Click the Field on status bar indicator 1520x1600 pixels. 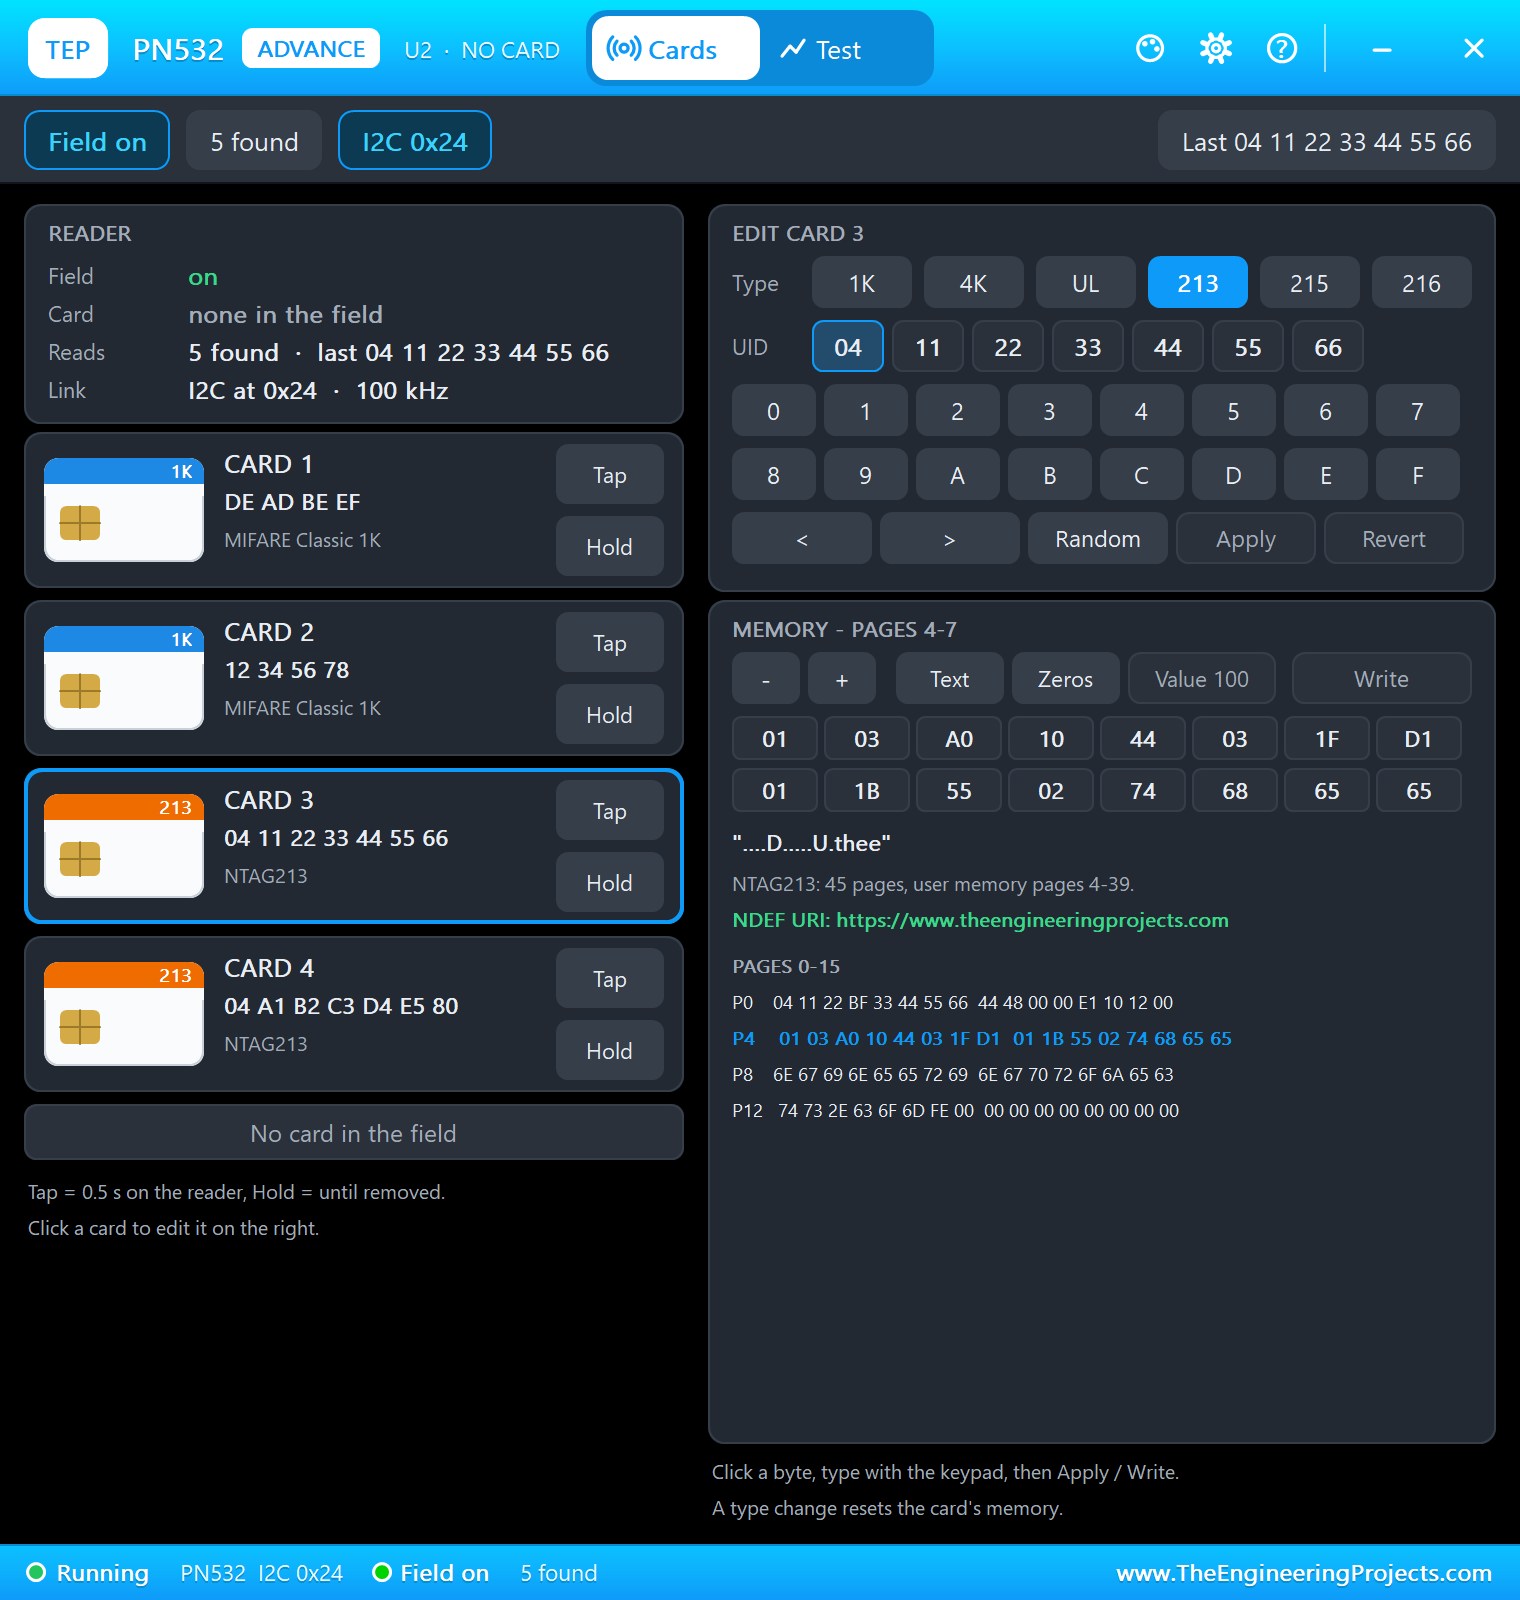(x=431, y=1573)
